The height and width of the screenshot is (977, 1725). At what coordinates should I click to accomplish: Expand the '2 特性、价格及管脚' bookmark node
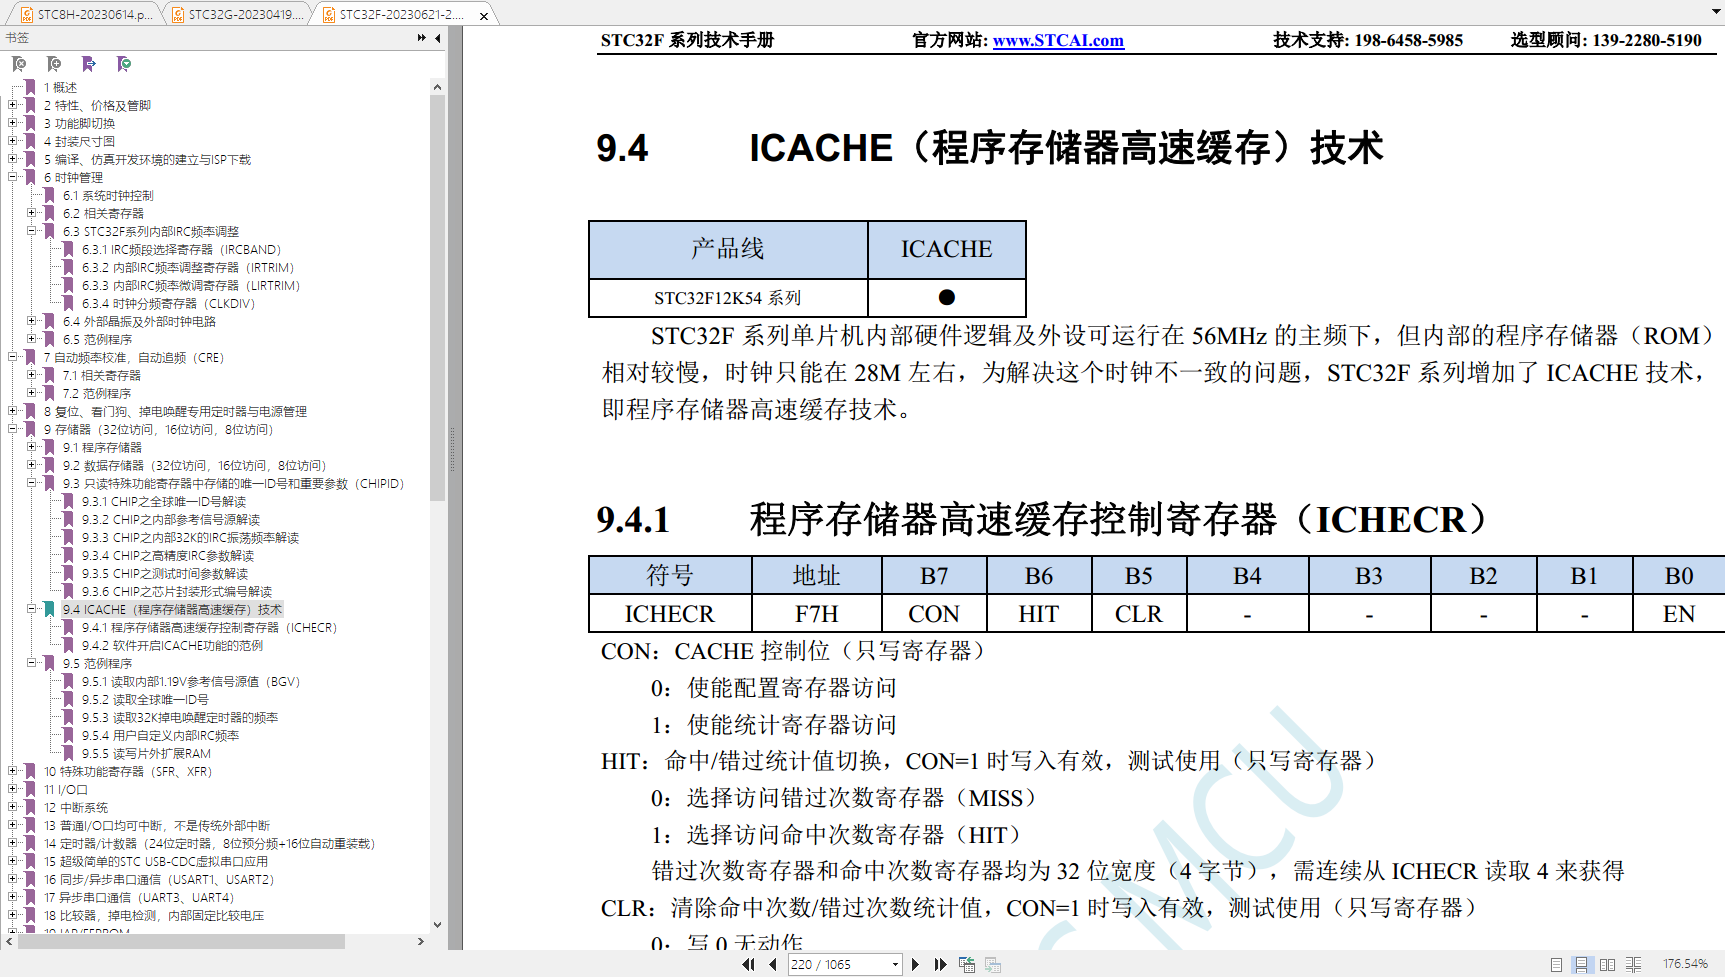[x=13, y=105]
